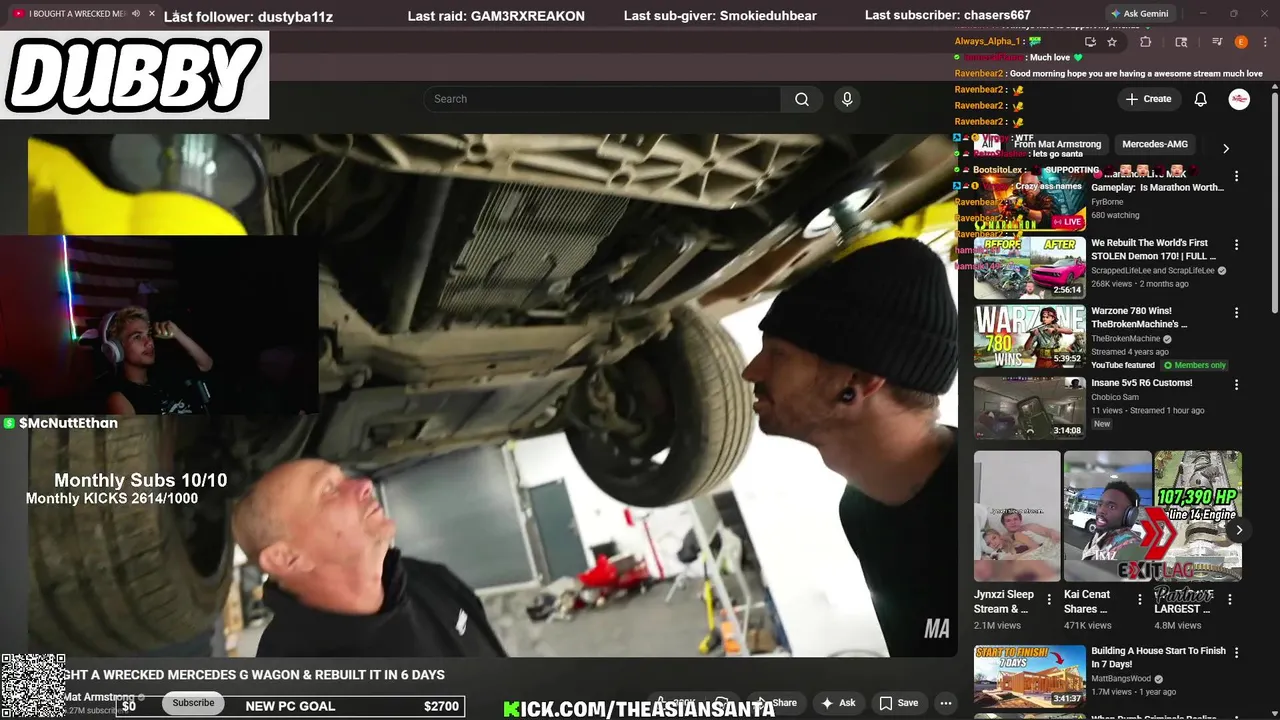Show more filter chips with right arrow
The image size is (1280, 720).
click(1226, 148)
